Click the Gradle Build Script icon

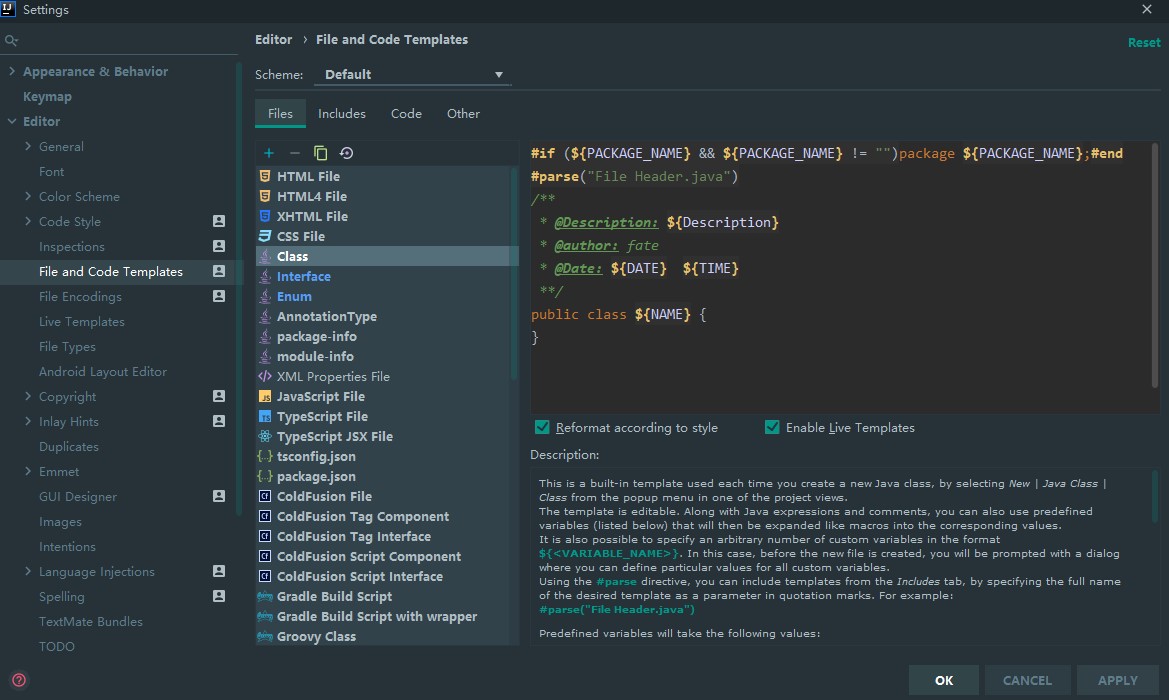(x=265, y=596)
